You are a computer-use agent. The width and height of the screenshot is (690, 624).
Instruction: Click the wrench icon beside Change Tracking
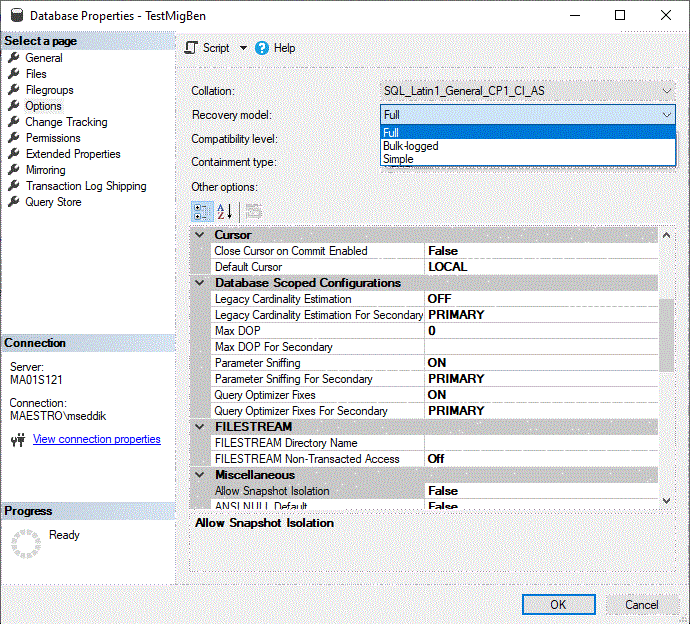click(14, 121)
